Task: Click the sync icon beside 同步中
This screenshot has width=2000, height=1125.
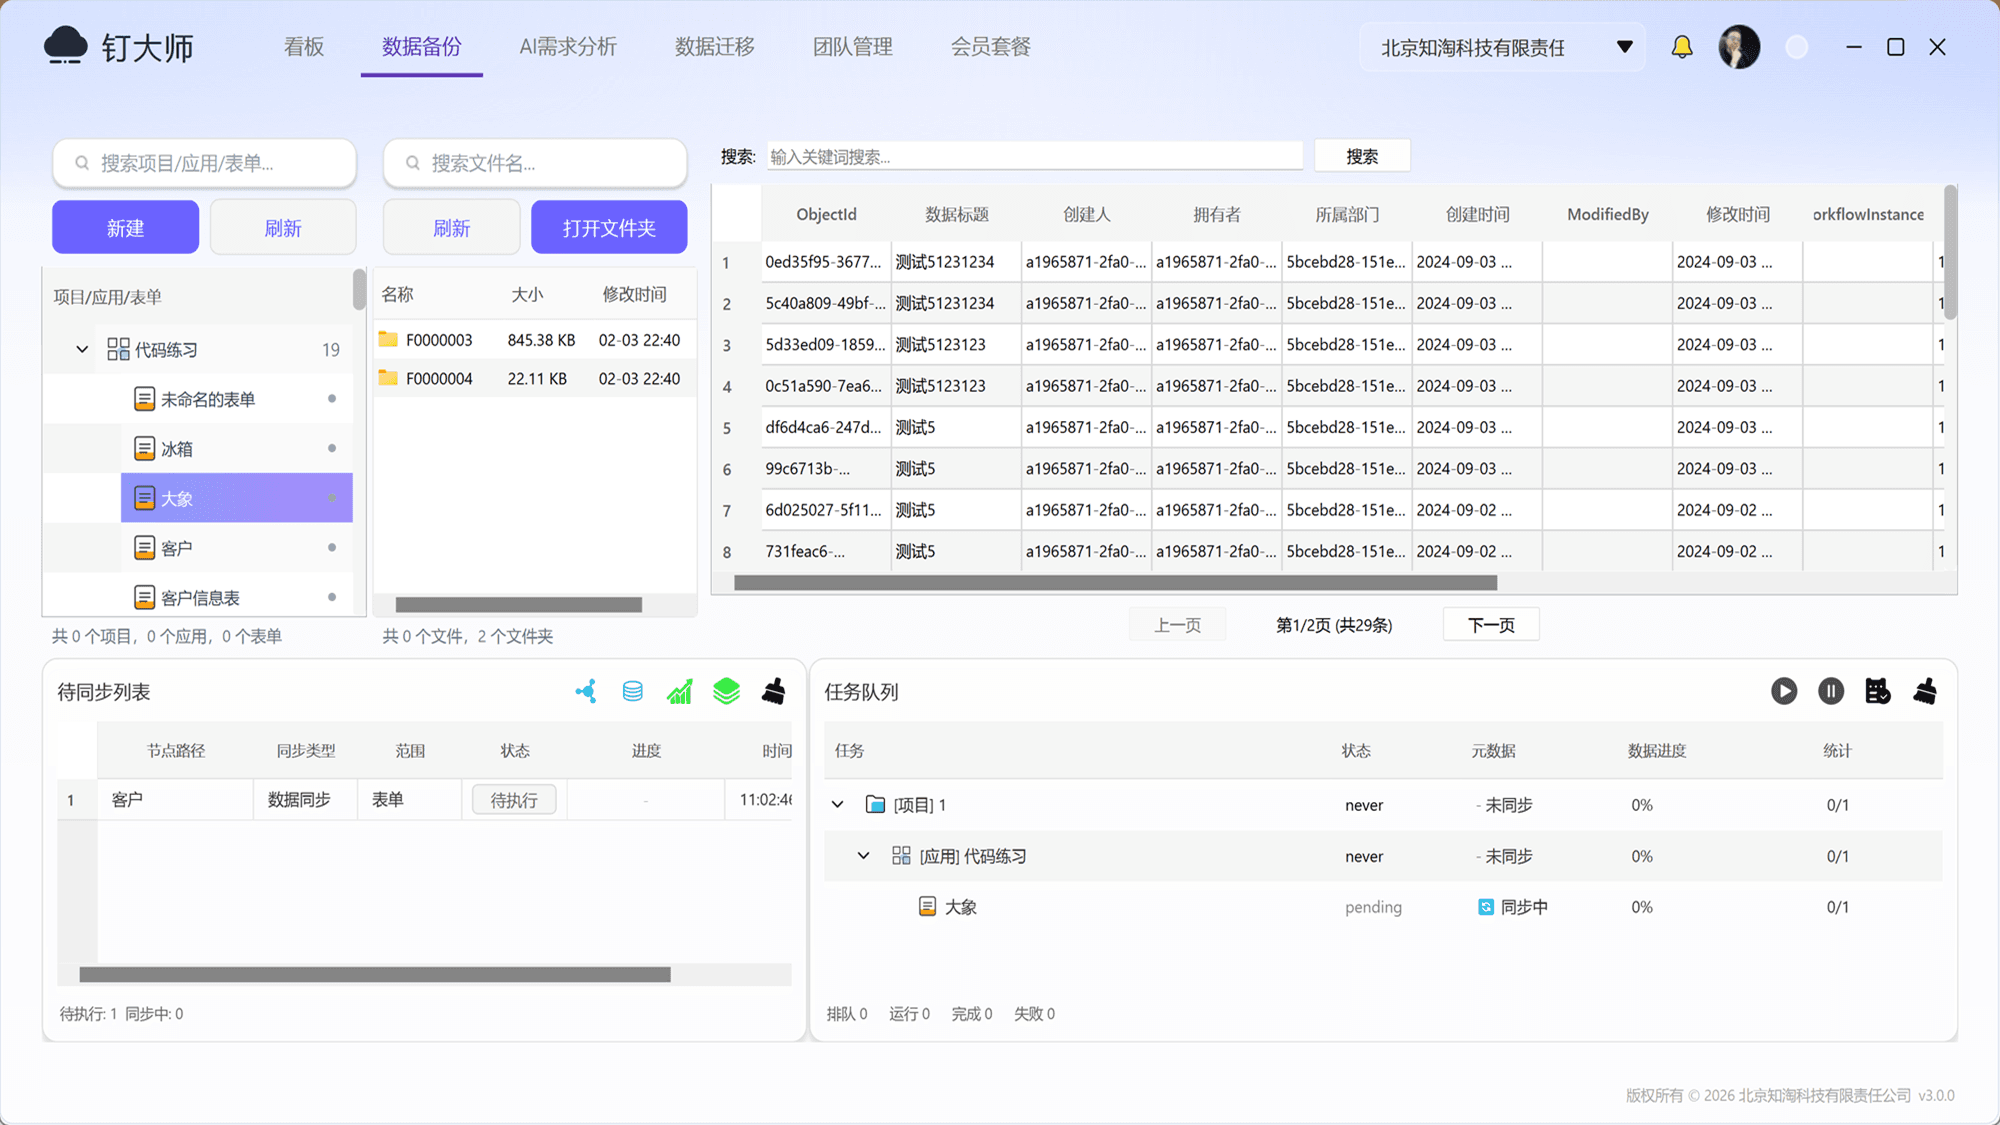Action: click(1486, 907)
